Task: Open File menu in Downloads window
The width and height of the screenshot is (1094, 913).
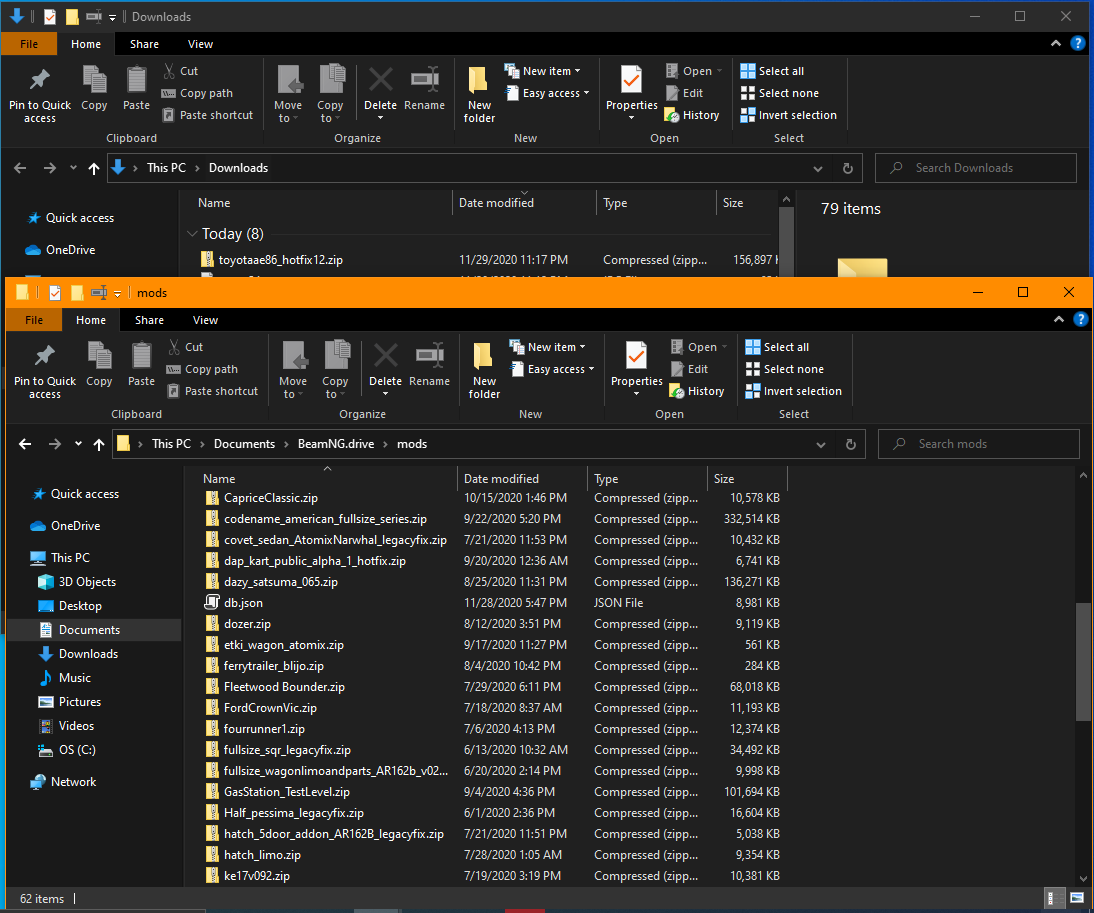Action: pos(29,44)
